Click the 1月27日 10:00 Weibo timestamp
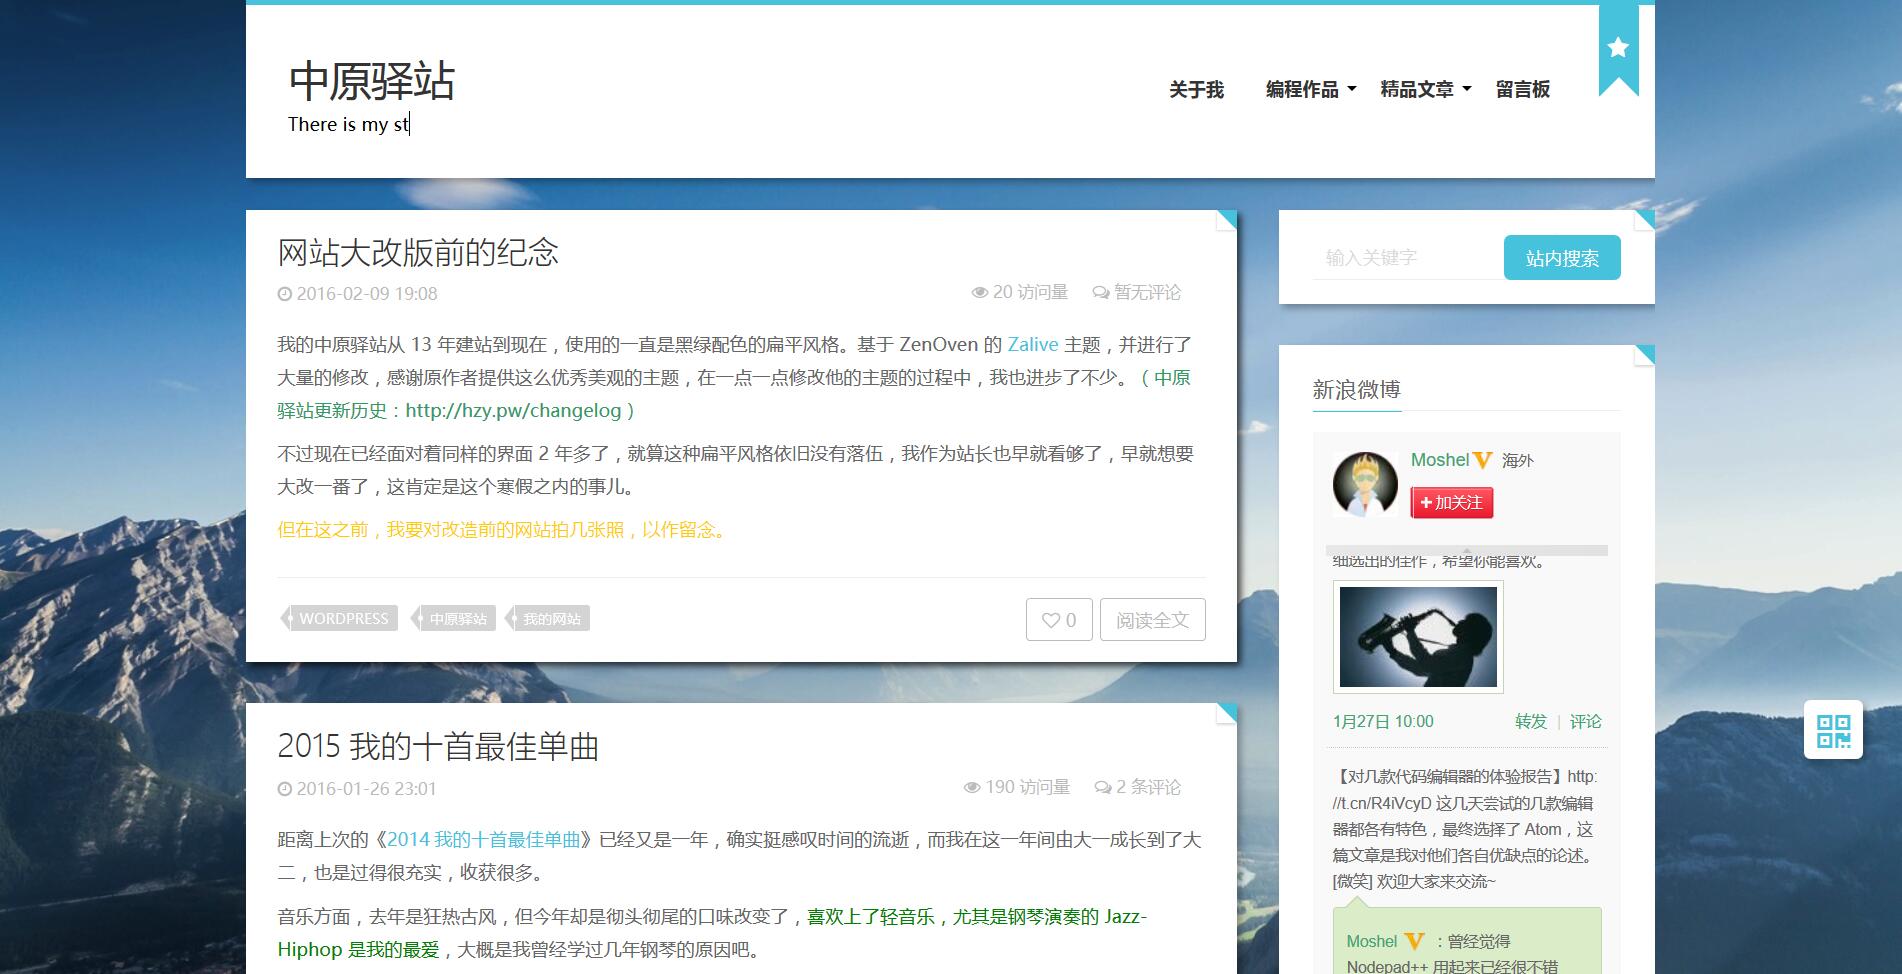The height and width of the screenshot is (974, 1902). point(1383,722)
